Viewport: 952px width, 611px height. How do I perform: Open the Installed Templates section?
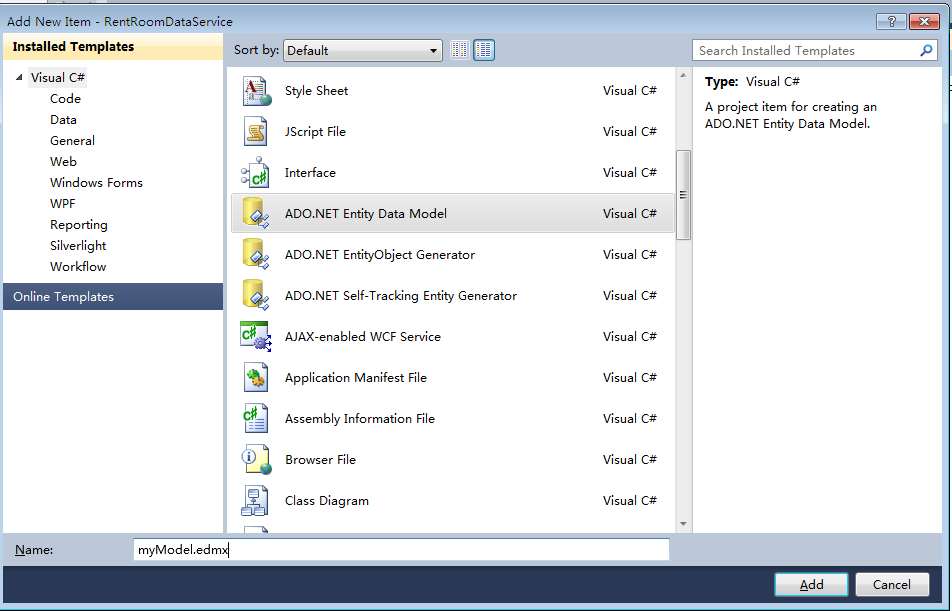(x=113, y=47)
